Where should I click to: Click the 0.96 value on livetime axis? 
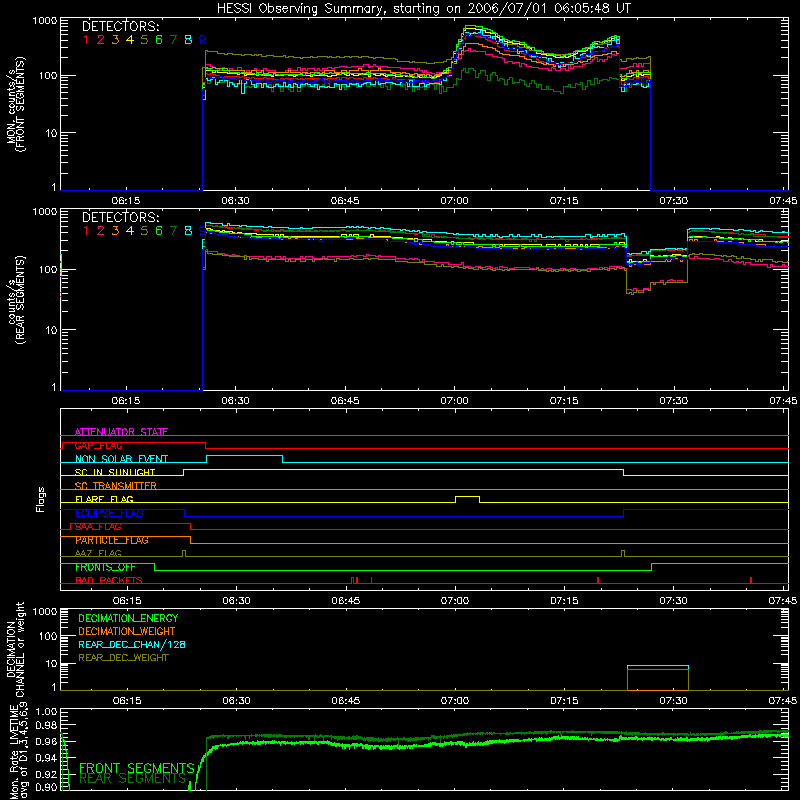point(46,741)
